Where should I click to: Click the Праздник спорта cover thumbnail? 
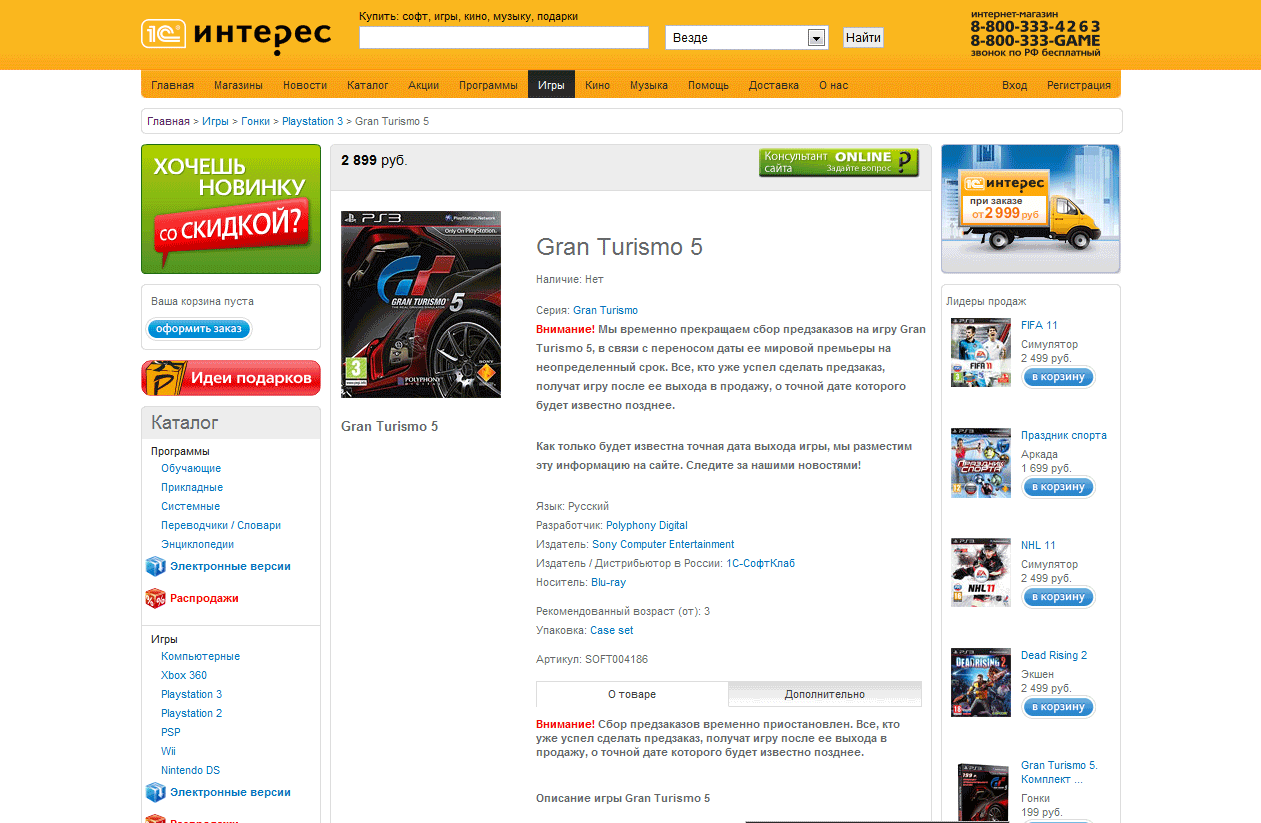981,462
